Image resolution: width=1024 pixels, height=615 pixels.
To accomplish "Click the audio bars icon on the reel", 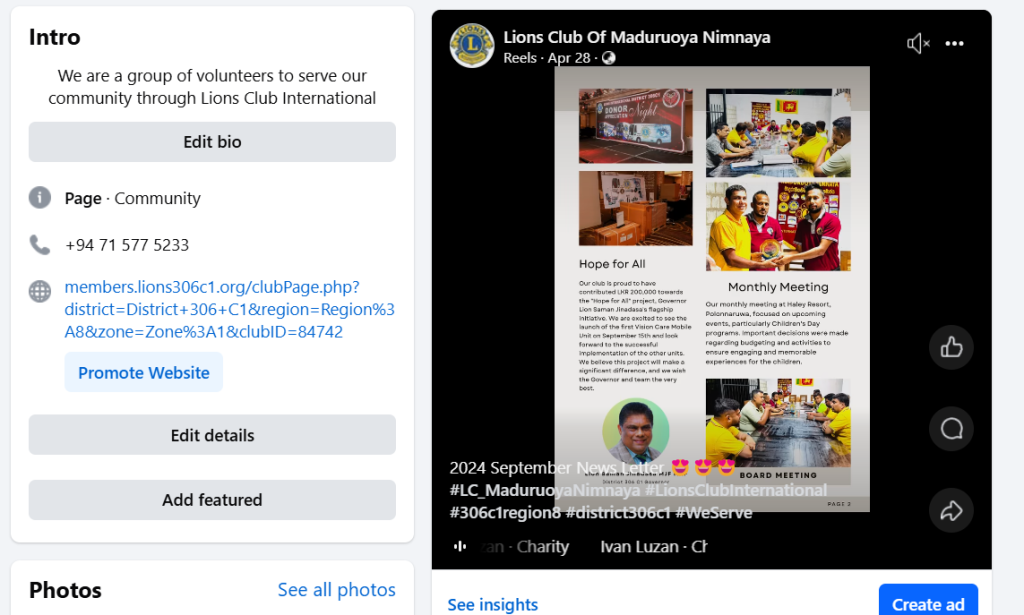I will [x=460, y=546].
